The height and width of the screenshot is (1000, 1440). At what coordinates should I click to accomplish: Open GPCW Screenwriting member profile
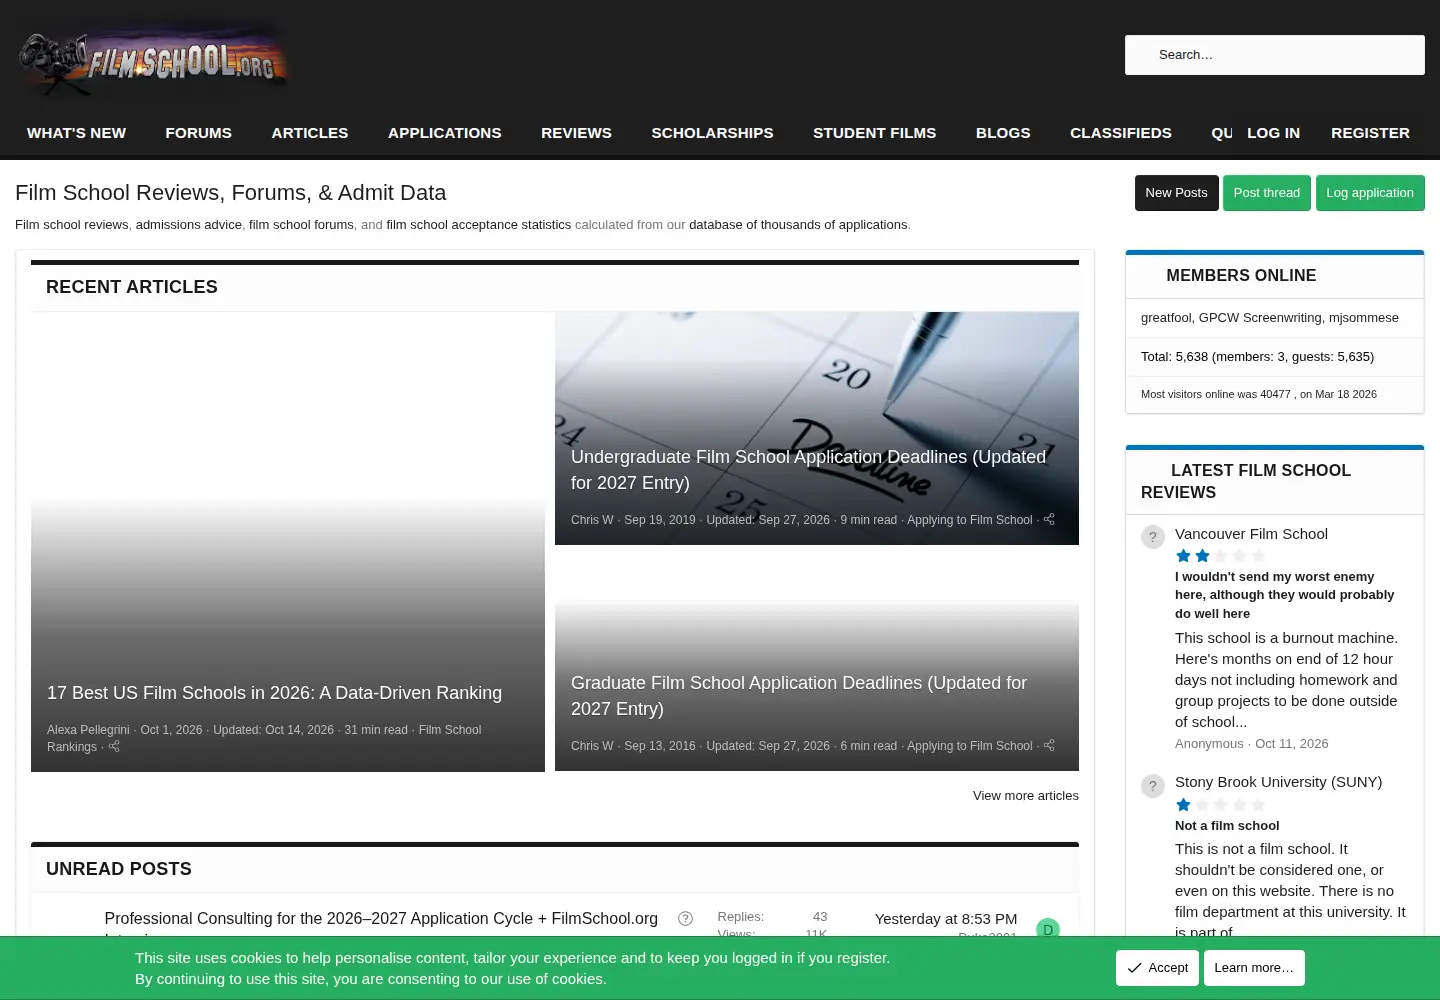coord(1260,318)
